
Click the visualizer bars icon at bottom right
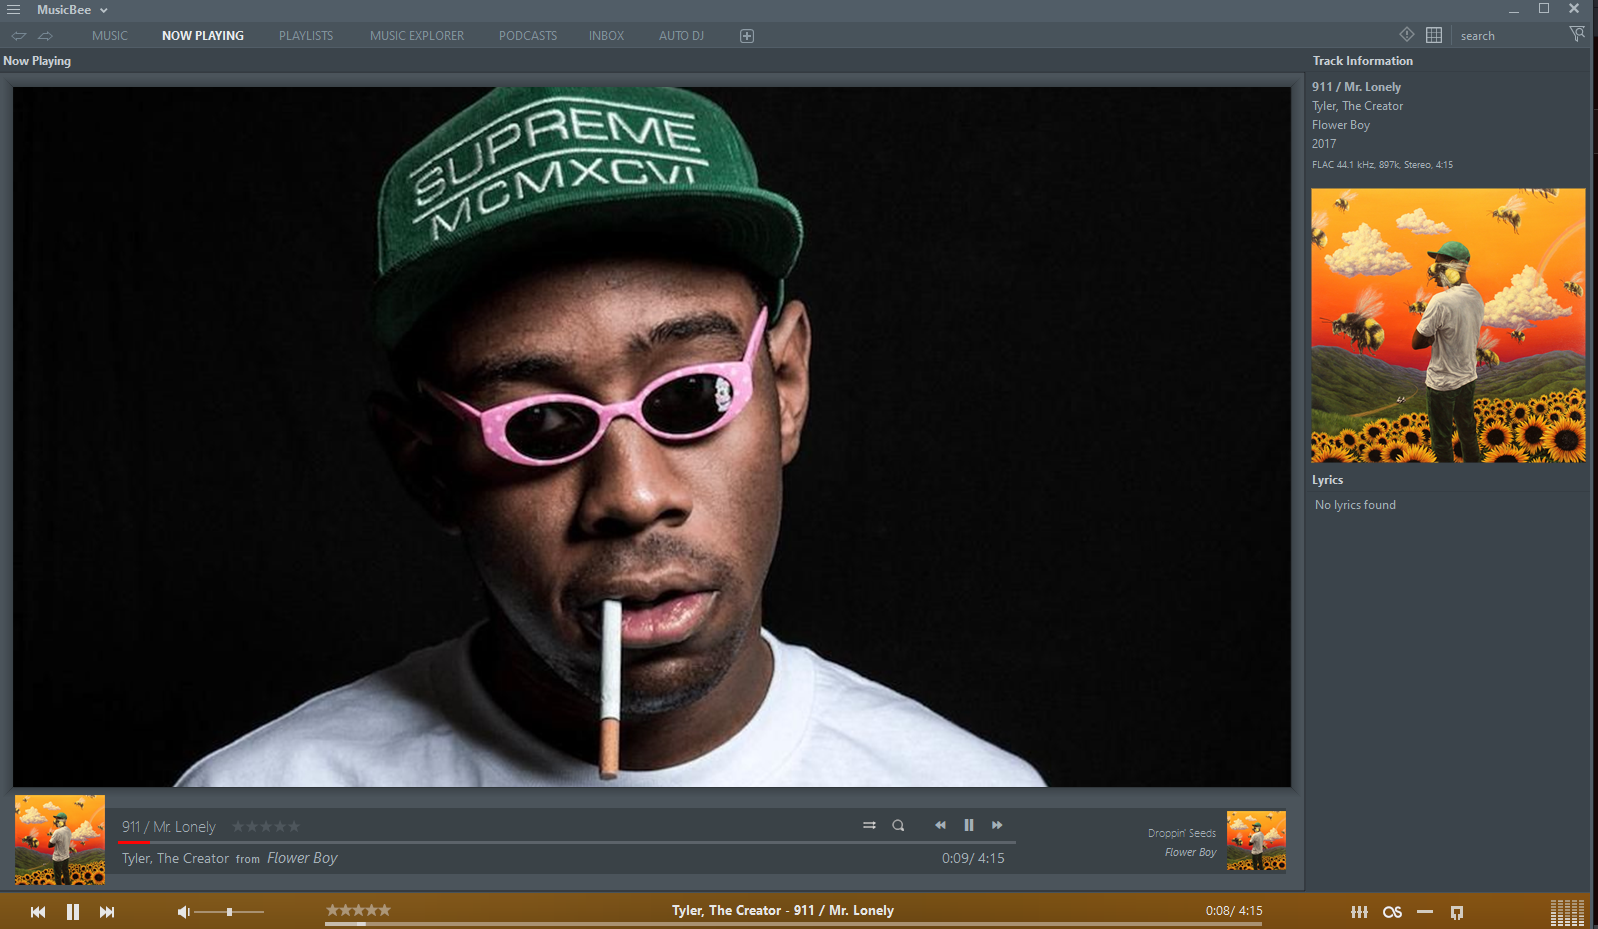click(x=1567, y=912)
